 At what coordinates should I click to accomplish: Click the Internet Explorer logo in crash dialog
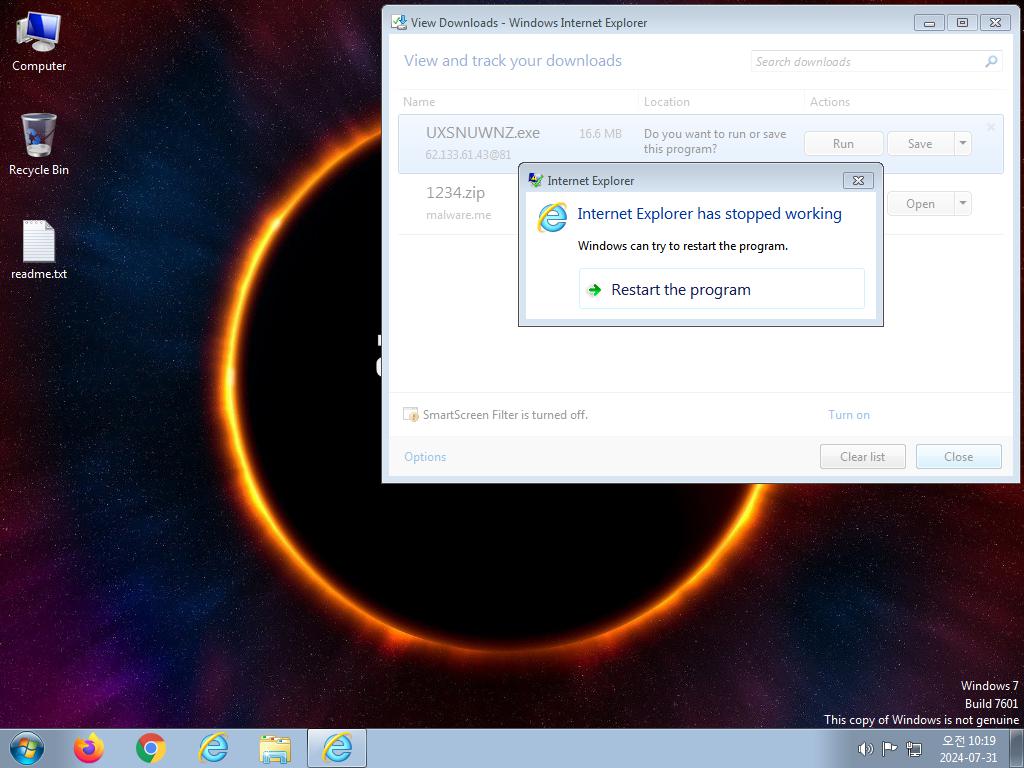552,217
